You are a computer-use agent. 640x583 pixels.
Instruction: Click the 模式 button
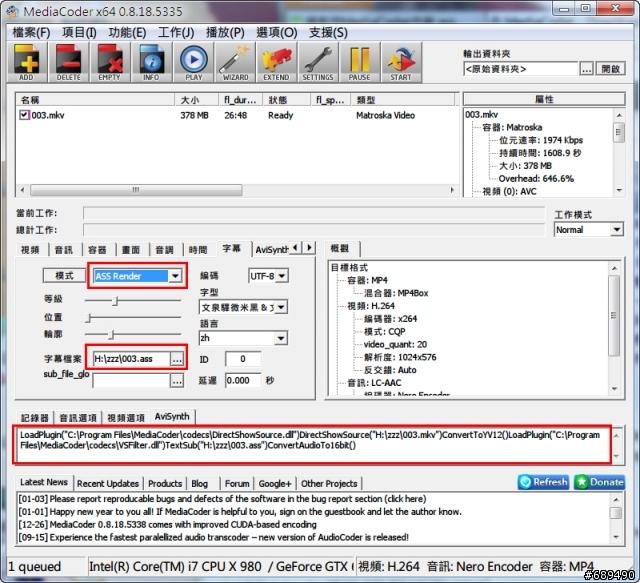pyautogui.click(x=64, y=276)
